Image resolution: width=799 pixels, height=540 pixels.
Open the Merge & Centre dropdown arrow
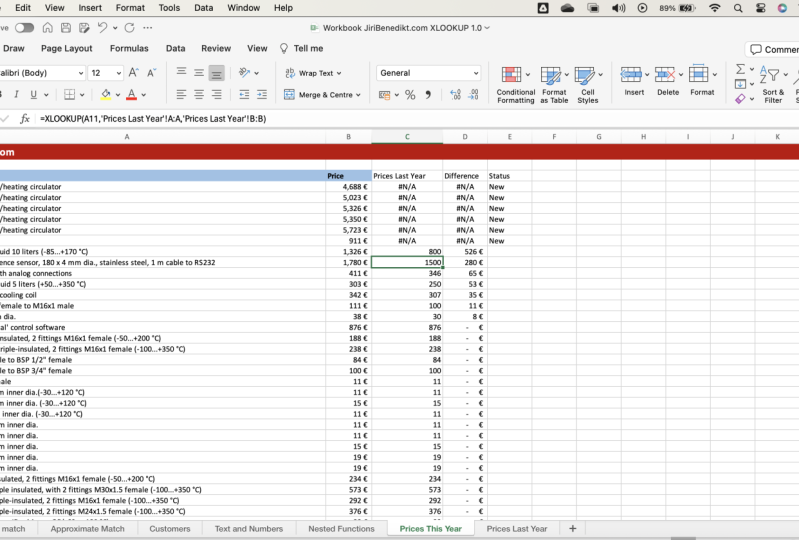(358, 95)
